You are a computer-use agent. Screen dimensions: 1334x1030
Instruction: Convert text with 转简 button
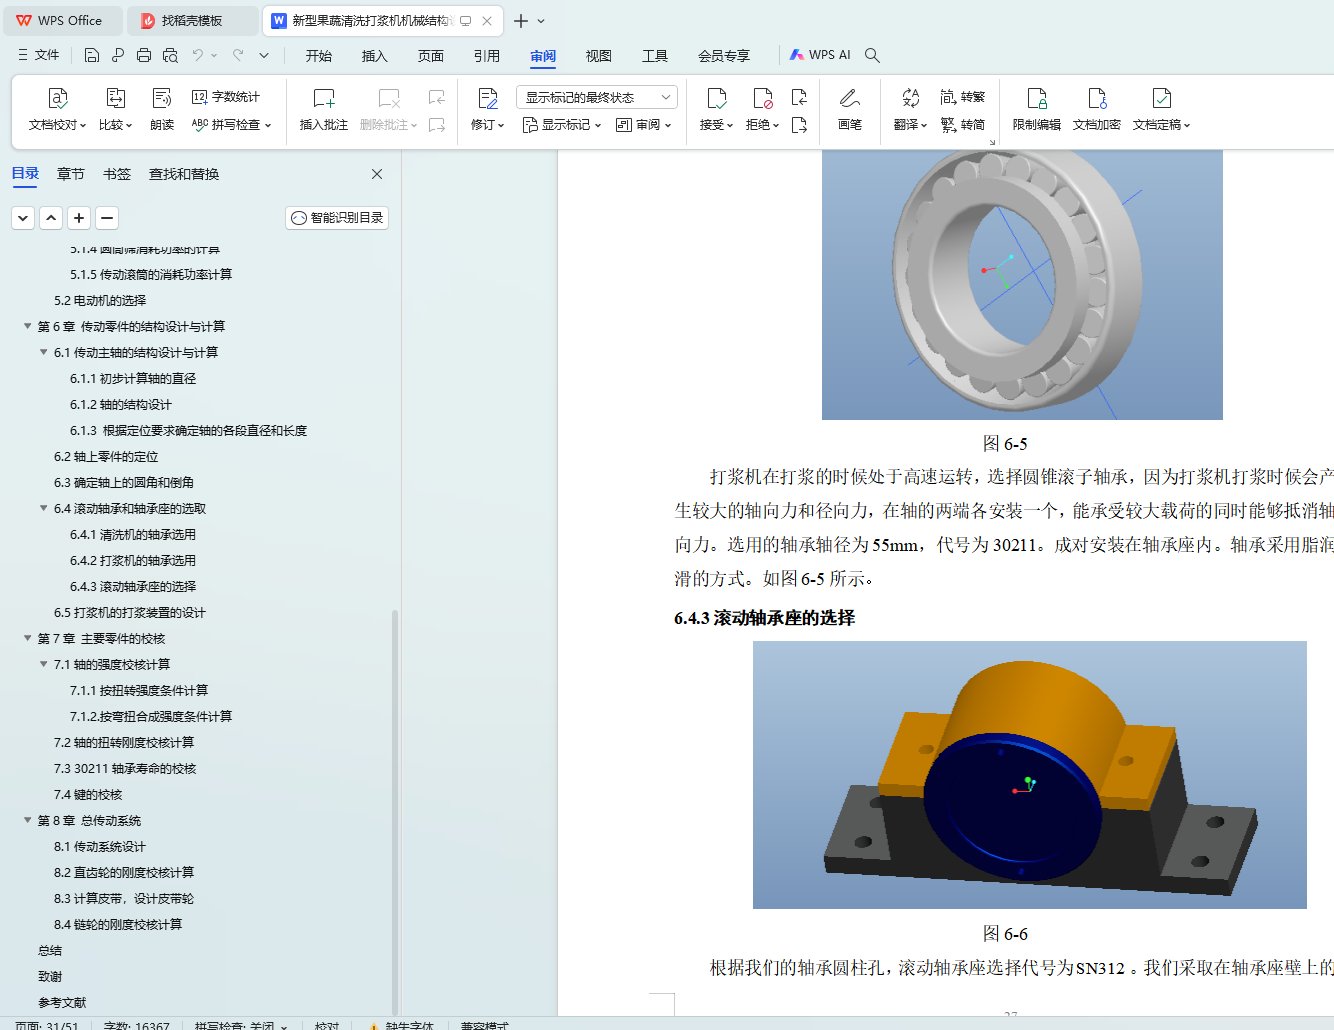click(x=963, y=125)
